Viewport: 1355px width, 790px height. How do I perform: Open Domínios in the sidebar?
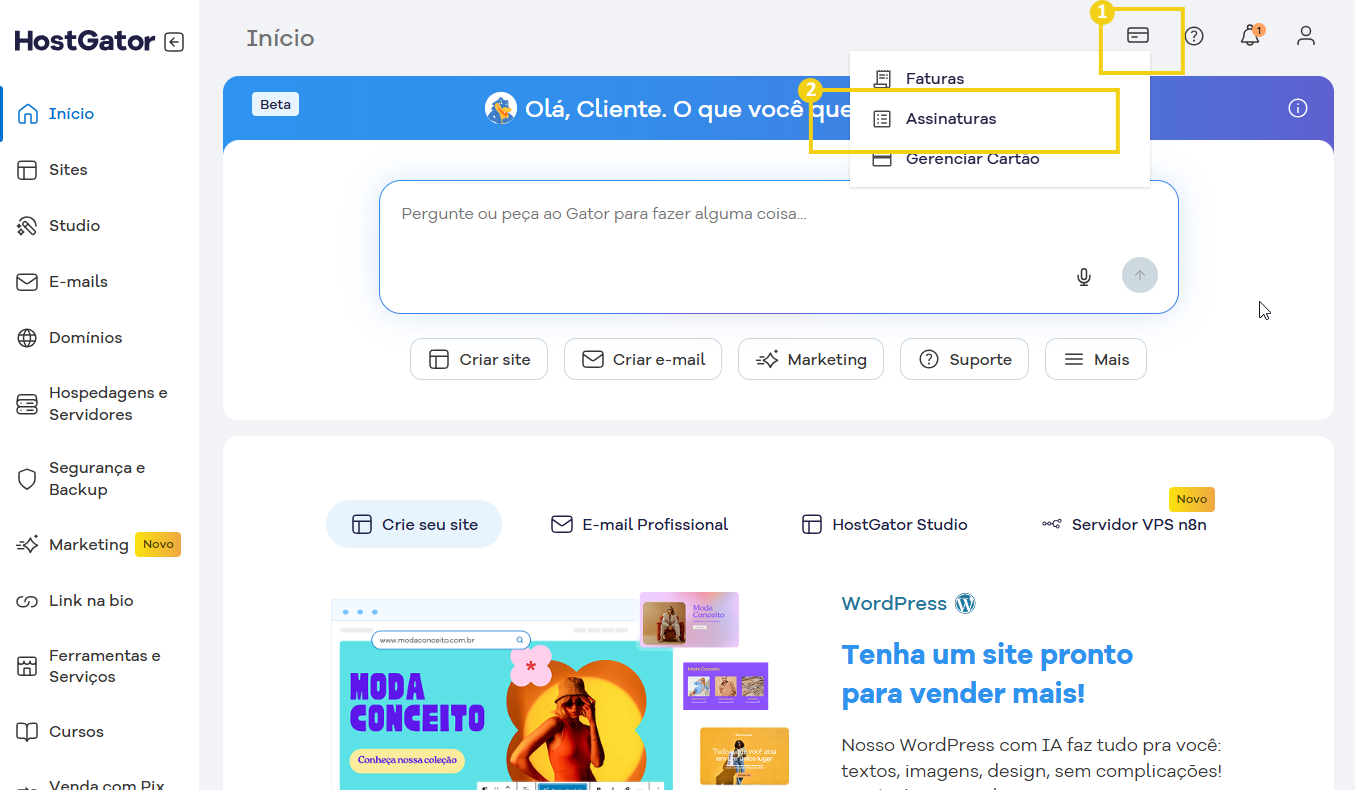(x=85, y=338)
